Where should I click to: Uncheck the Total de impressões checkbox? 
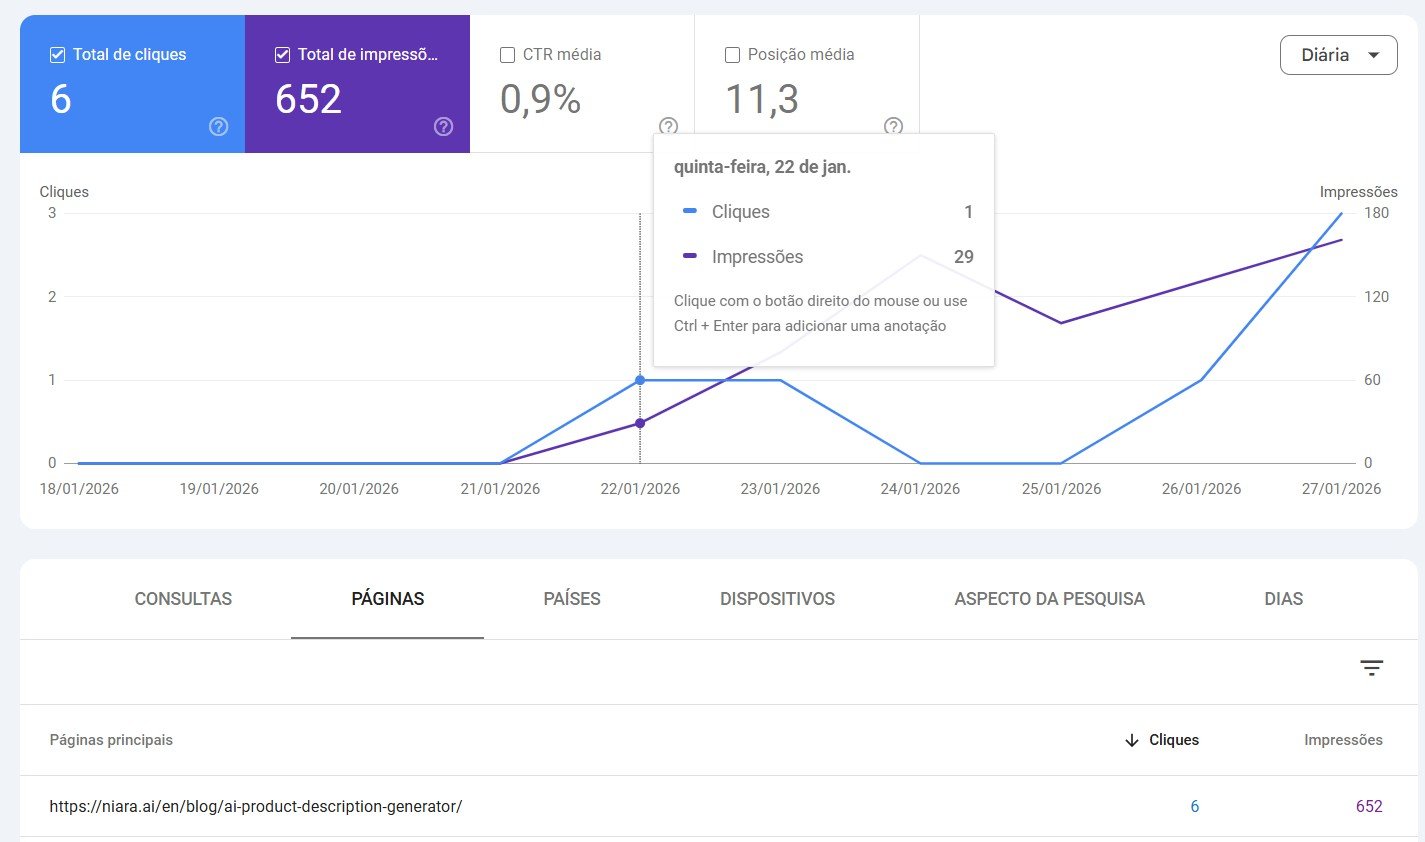point(283,55)
